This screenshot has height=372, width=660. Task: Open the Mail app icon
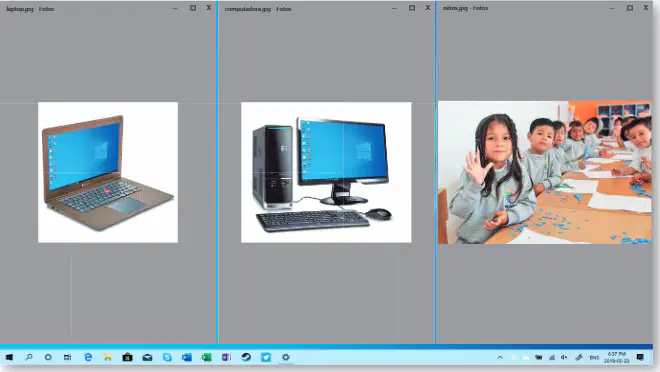(x=147, y=357)
